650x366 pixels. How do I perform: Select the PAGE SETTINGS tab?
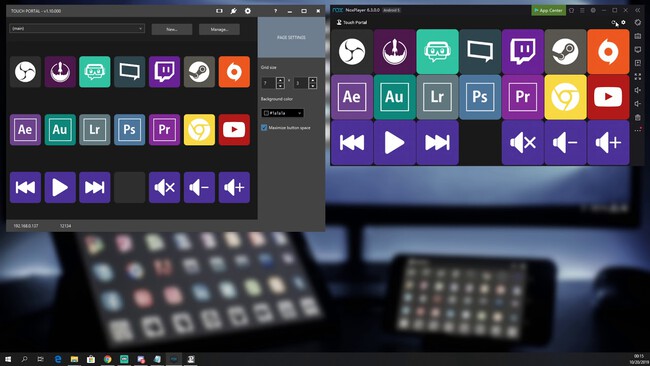(x=291, y=37)
